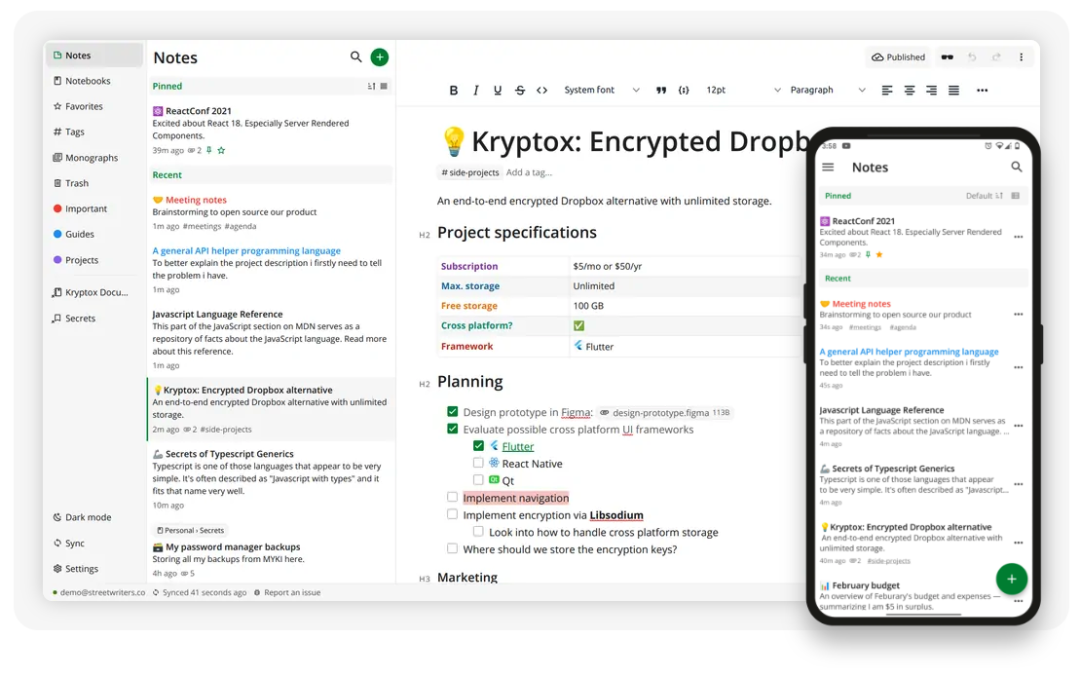
Task: Toggle inline code formatting icon
Action: [x=542, y=90]
